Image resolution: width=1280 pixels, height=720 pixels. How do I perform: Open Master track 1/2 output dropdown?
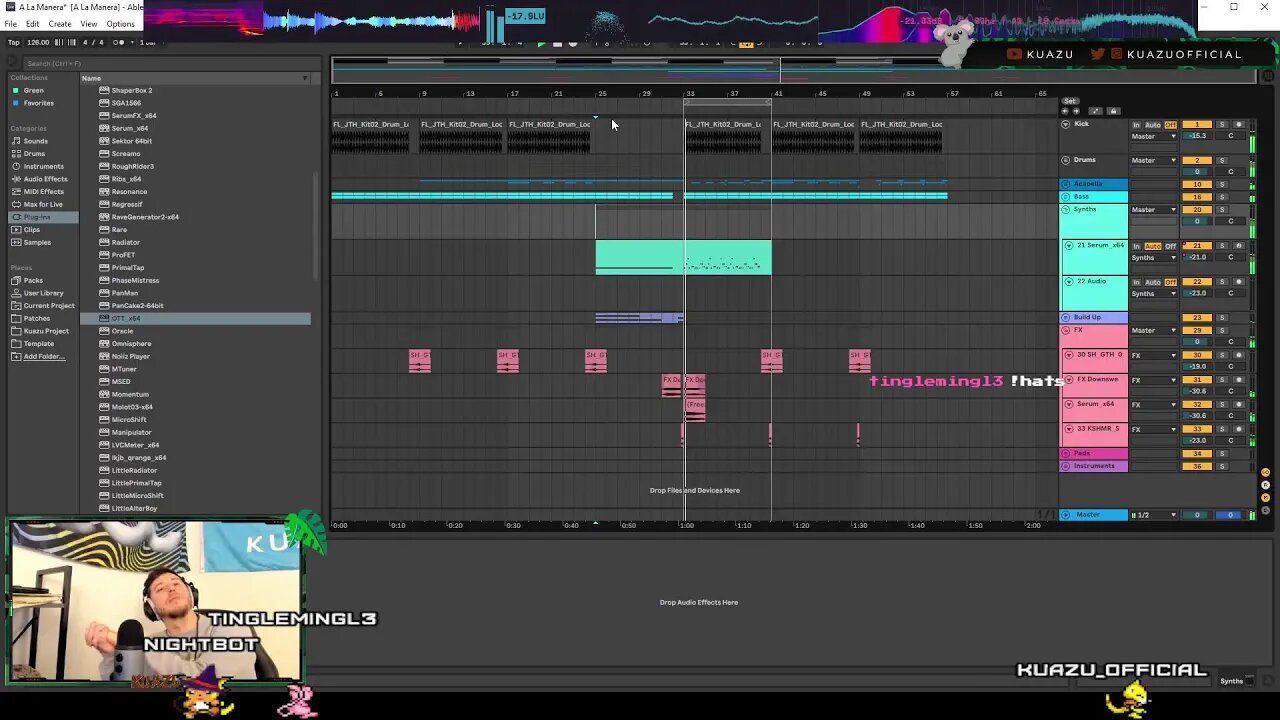1154,515
